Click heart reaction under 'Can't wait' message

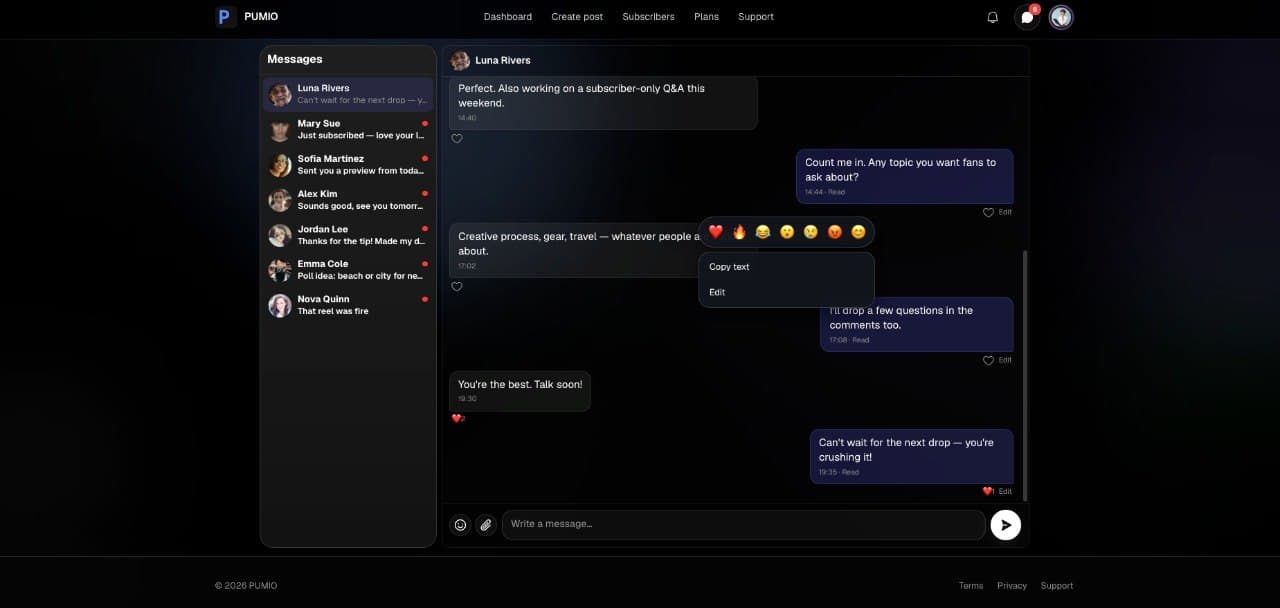(988, 491)
